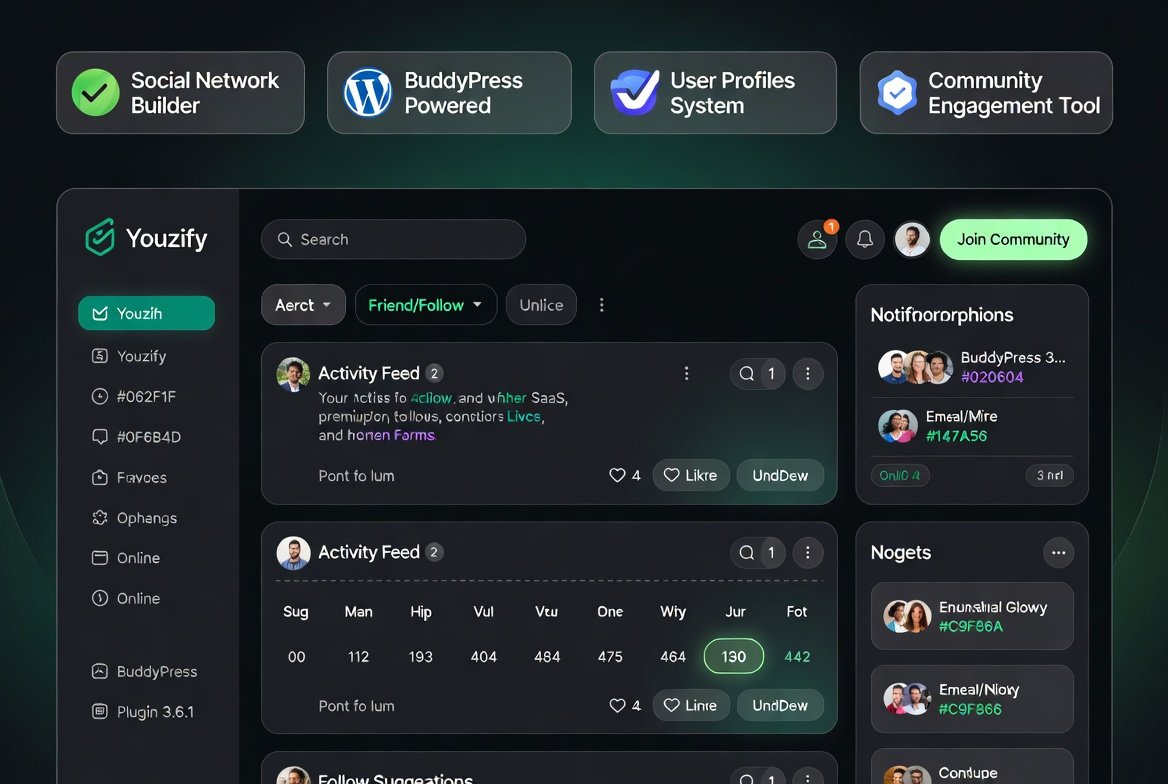Viewport: 1168px width, 784px height.
Task: Open Favoes in the sidebar
Action: click(x=129, y=478)
